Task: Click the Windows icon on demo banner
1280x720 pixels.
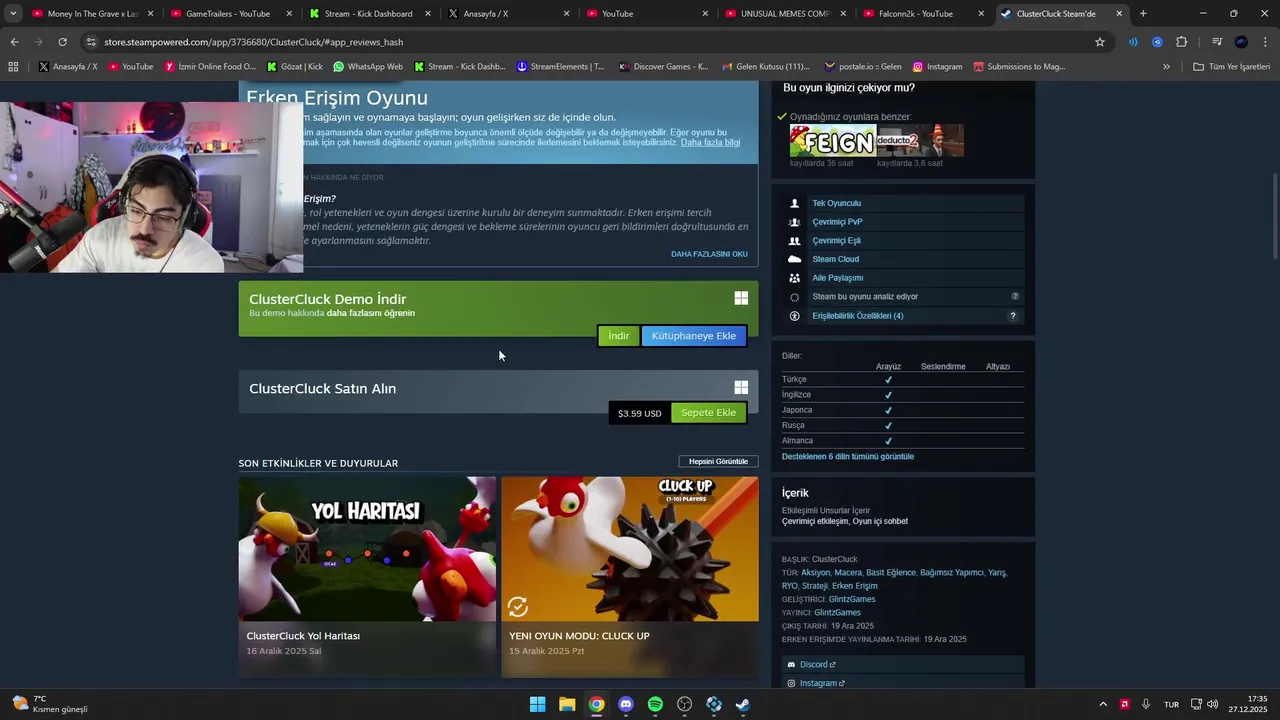Action: (x=741, y=298)
